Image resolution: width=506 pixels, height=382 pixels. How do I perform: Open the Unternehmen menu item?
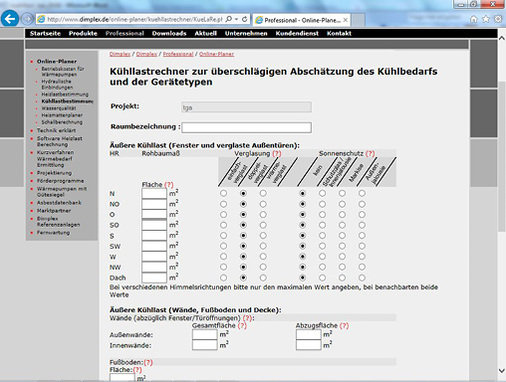tap(246, 33)
